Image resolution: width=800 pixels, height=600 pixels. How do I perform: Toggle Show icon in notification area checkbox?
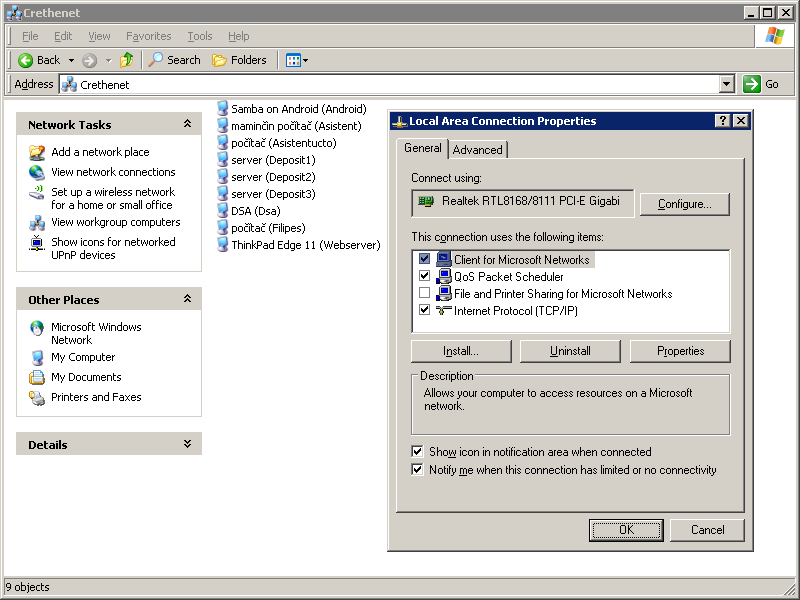click(417, 452)
